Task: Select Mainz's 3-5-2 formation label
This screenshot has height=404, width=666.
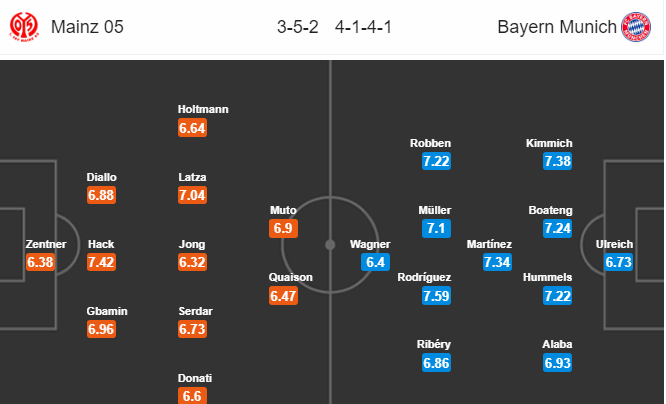Action: coord(298,27)
